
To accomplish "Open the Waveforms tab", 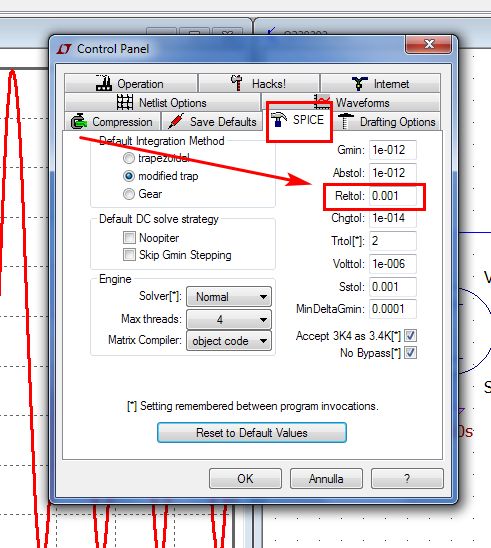I will [351, 102].
